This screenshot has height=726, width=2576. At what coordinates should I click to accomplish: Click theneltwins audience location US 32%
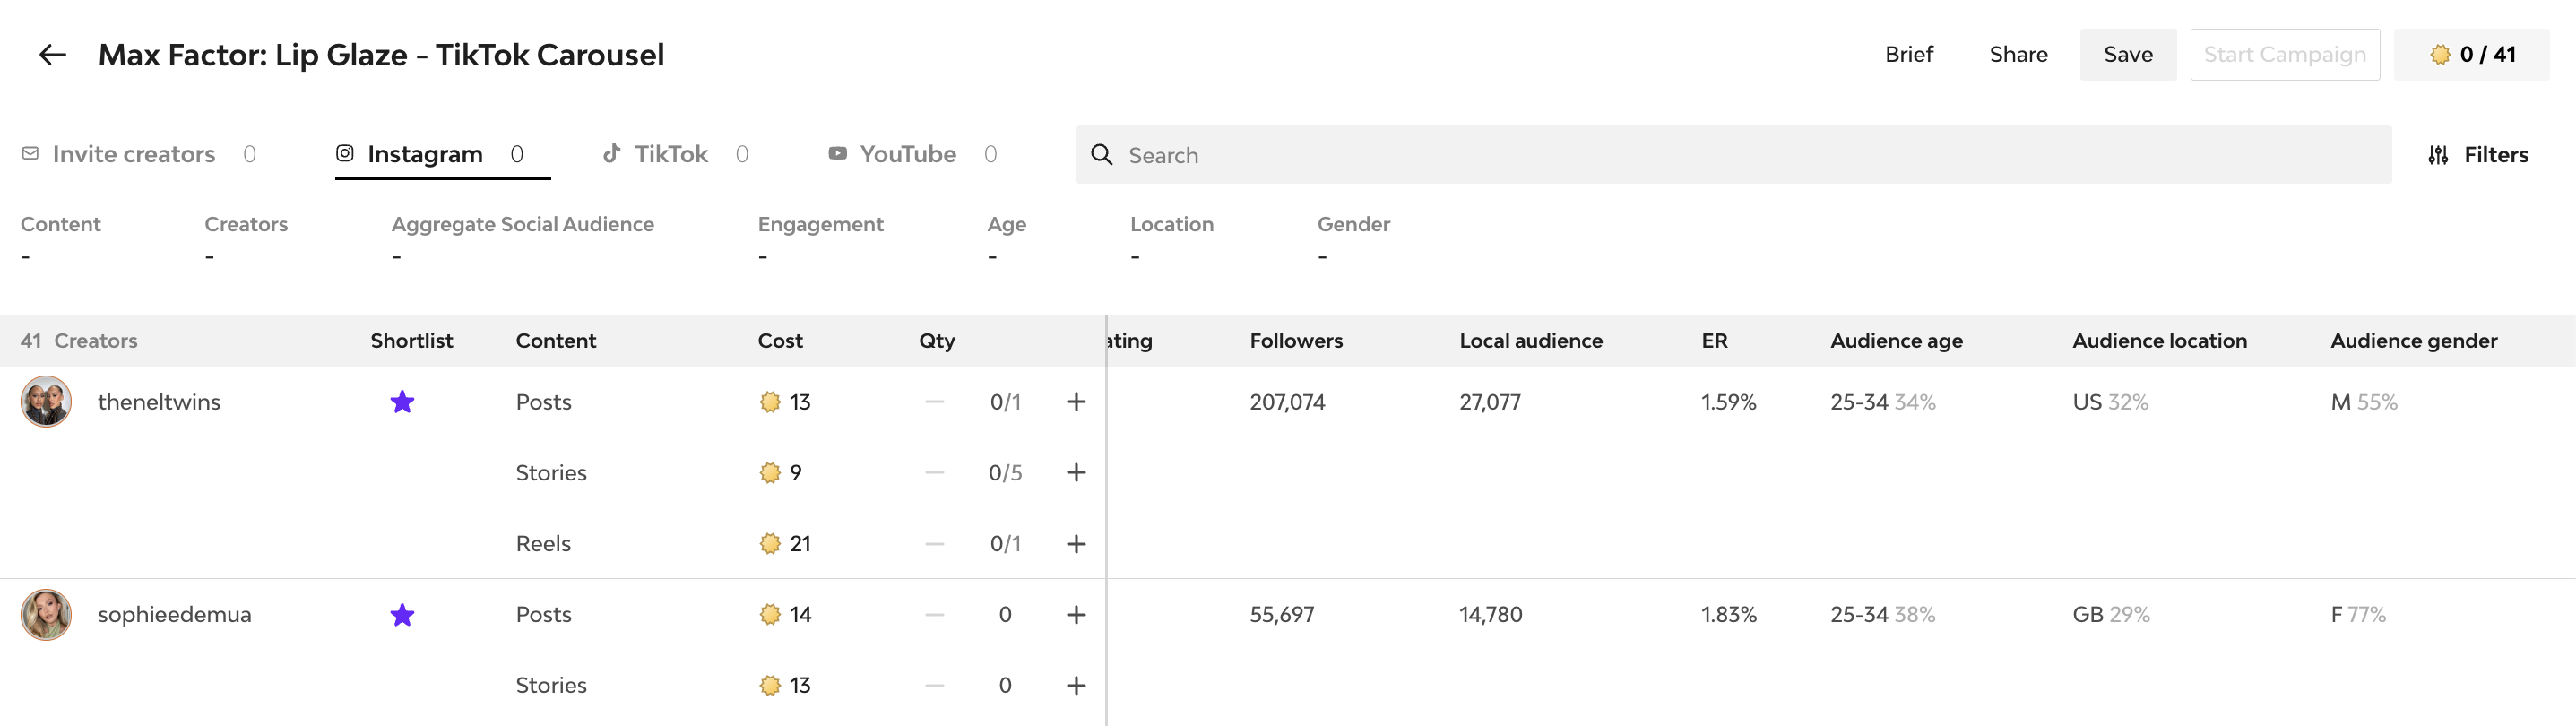[2110, 402]
